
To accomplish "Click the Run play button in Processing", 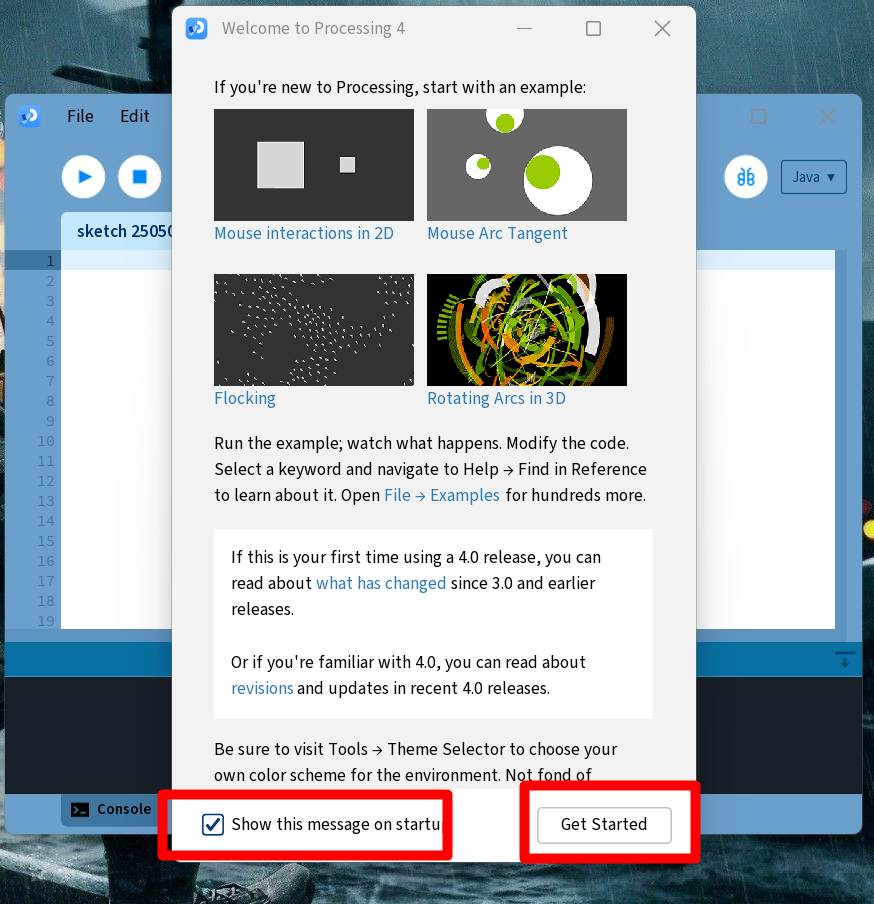I will 84,176.
